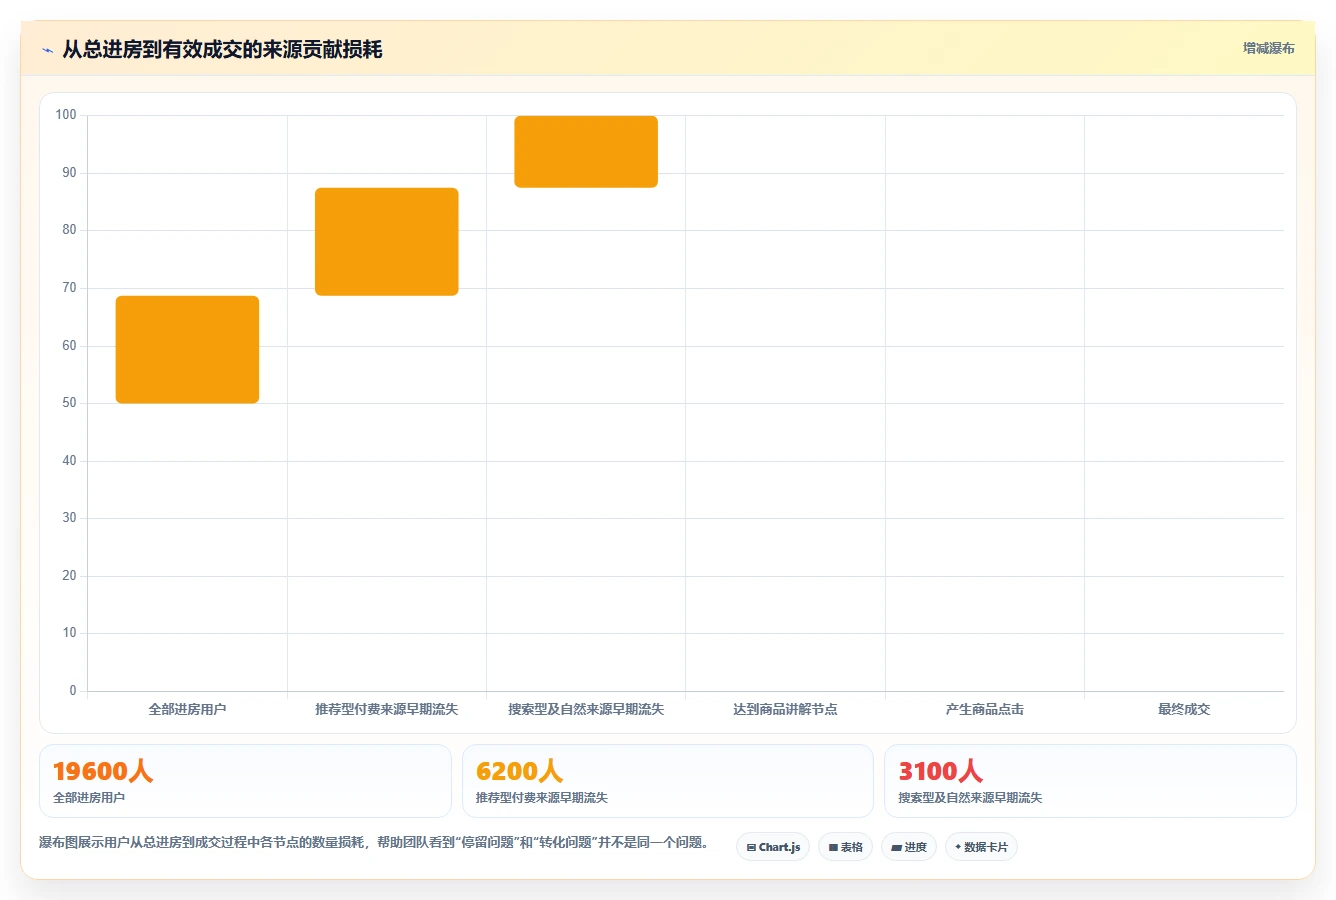Click the description text starting 瀑布图展示

coord(374,842)
